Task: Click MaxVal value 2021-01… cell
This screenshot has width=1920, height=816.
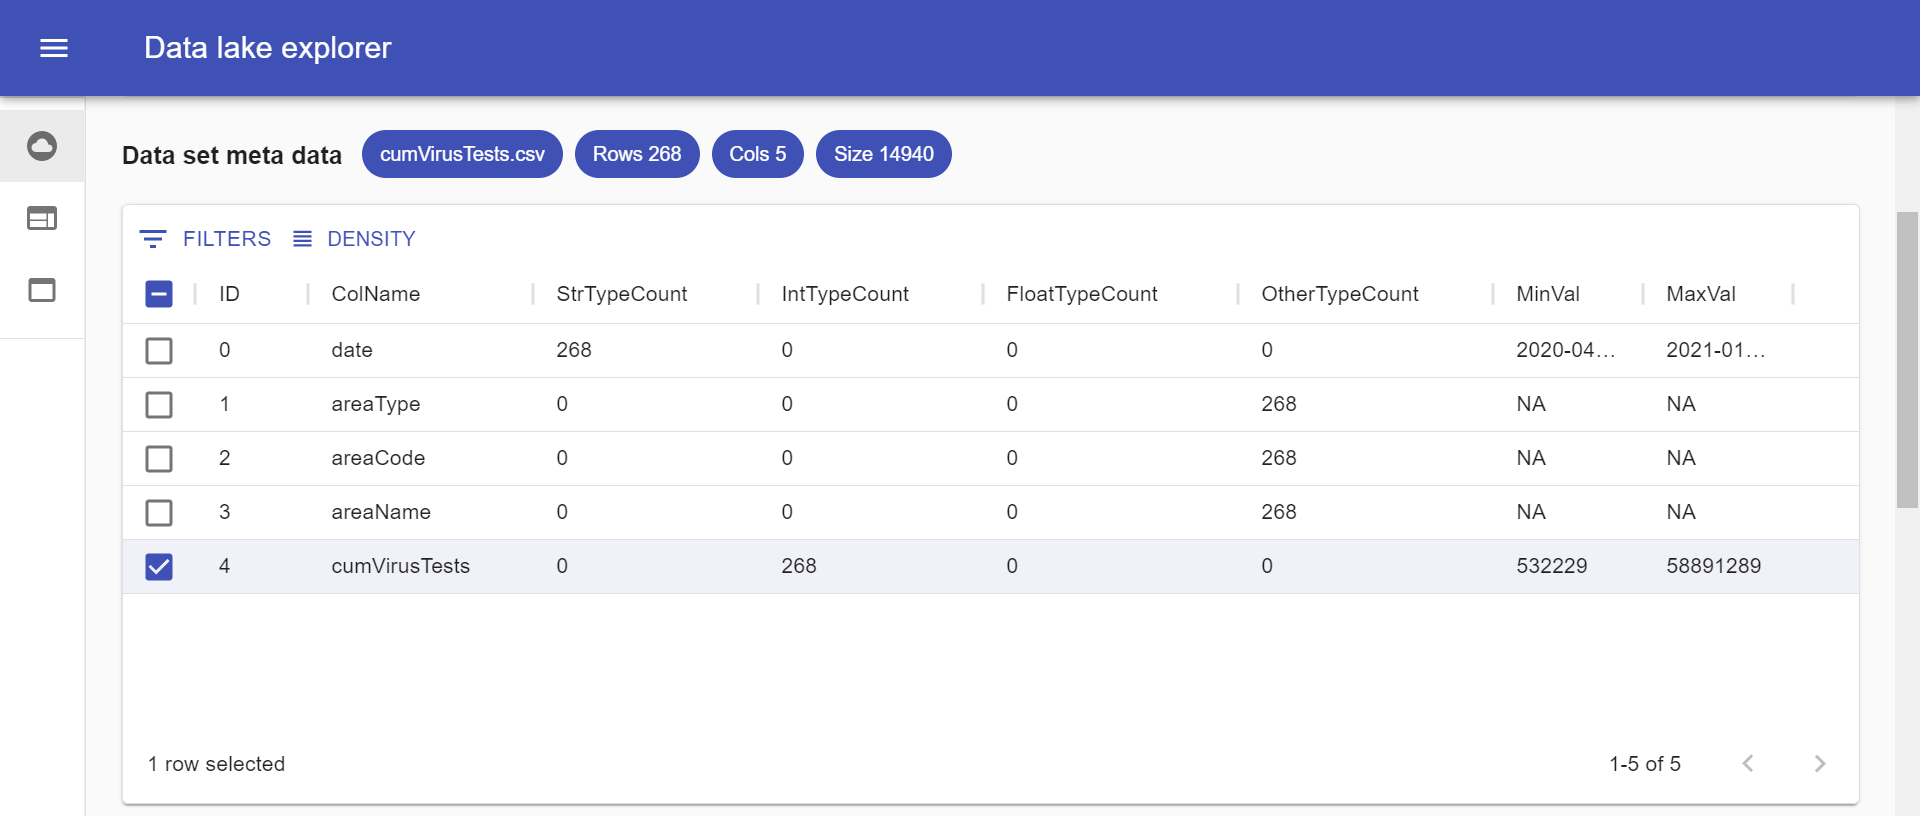Action: (x=1716, y=350)
